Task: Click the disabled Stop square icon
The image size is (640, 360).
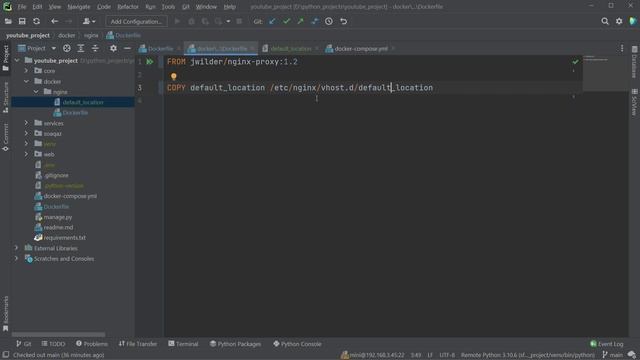Action: [x=239, y=21]
